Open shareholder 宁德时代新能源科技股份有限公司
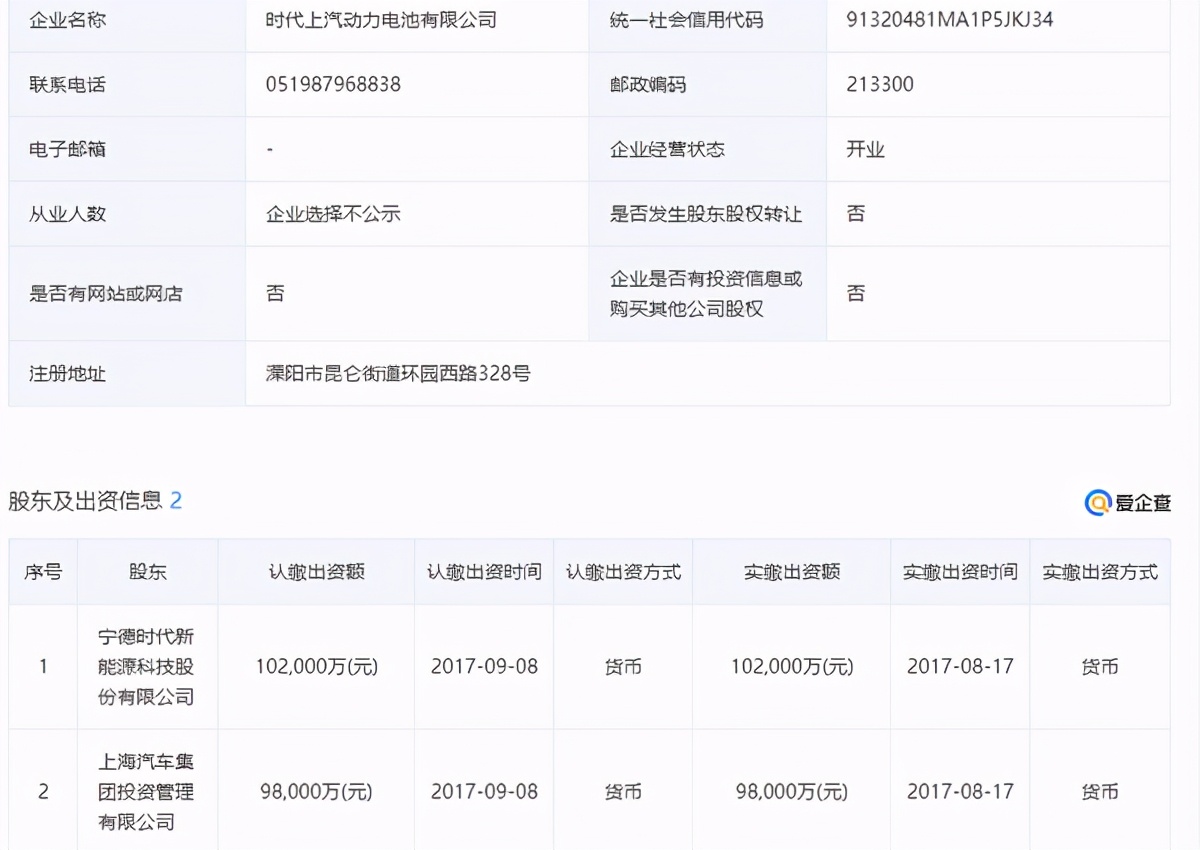 [x=146, y=667]
